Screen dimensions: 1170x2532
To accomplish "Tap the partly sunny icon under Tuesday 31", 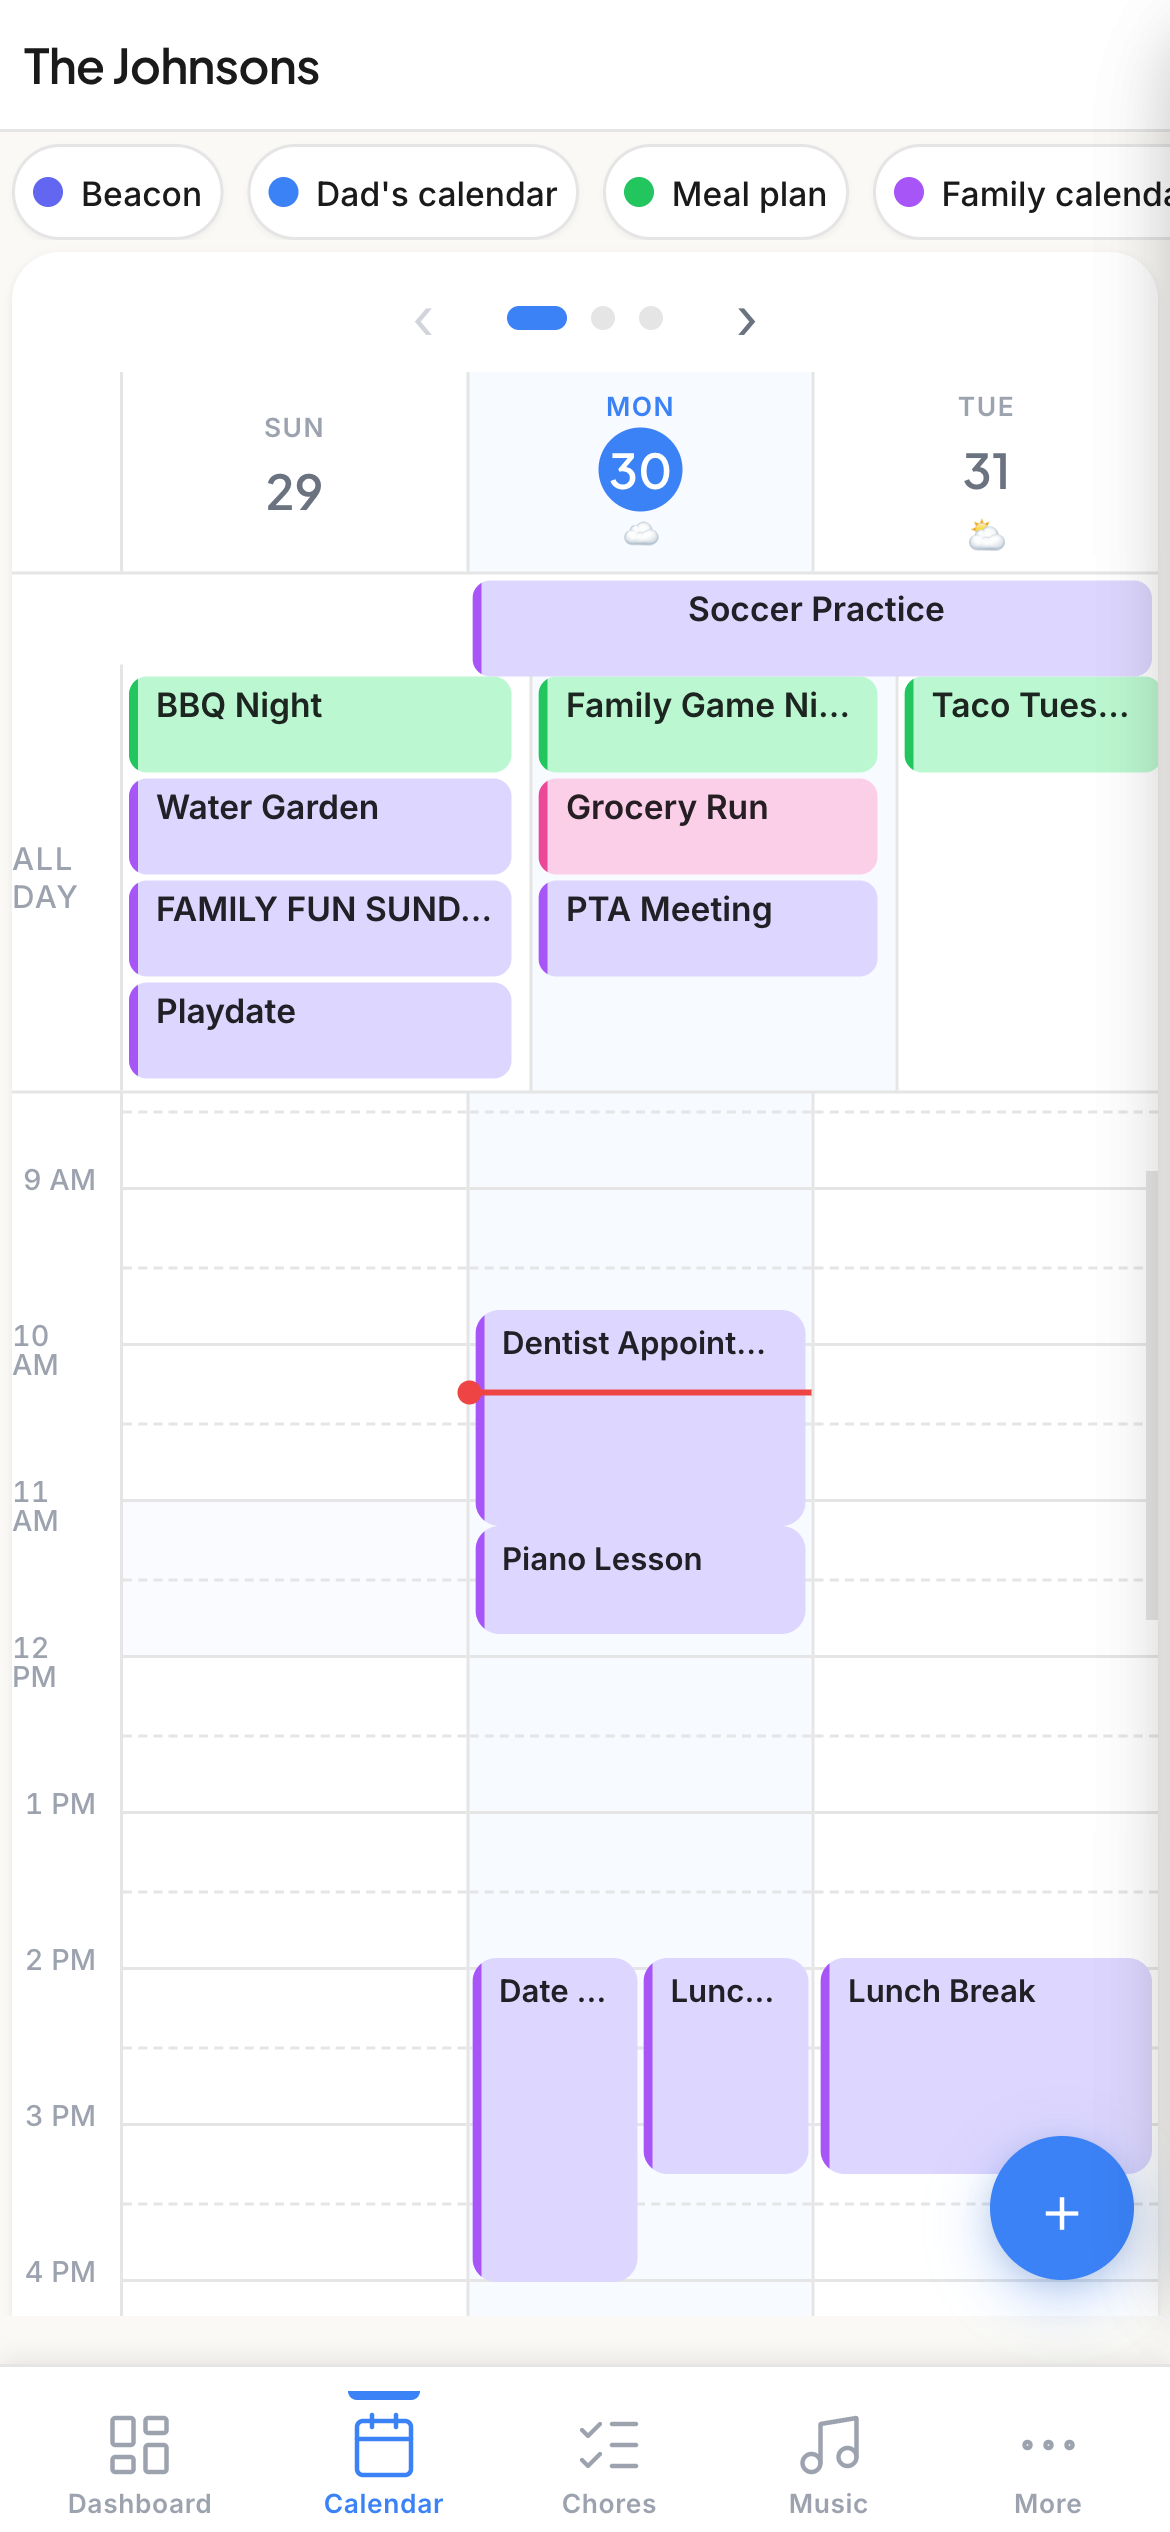I will (984, 535).
